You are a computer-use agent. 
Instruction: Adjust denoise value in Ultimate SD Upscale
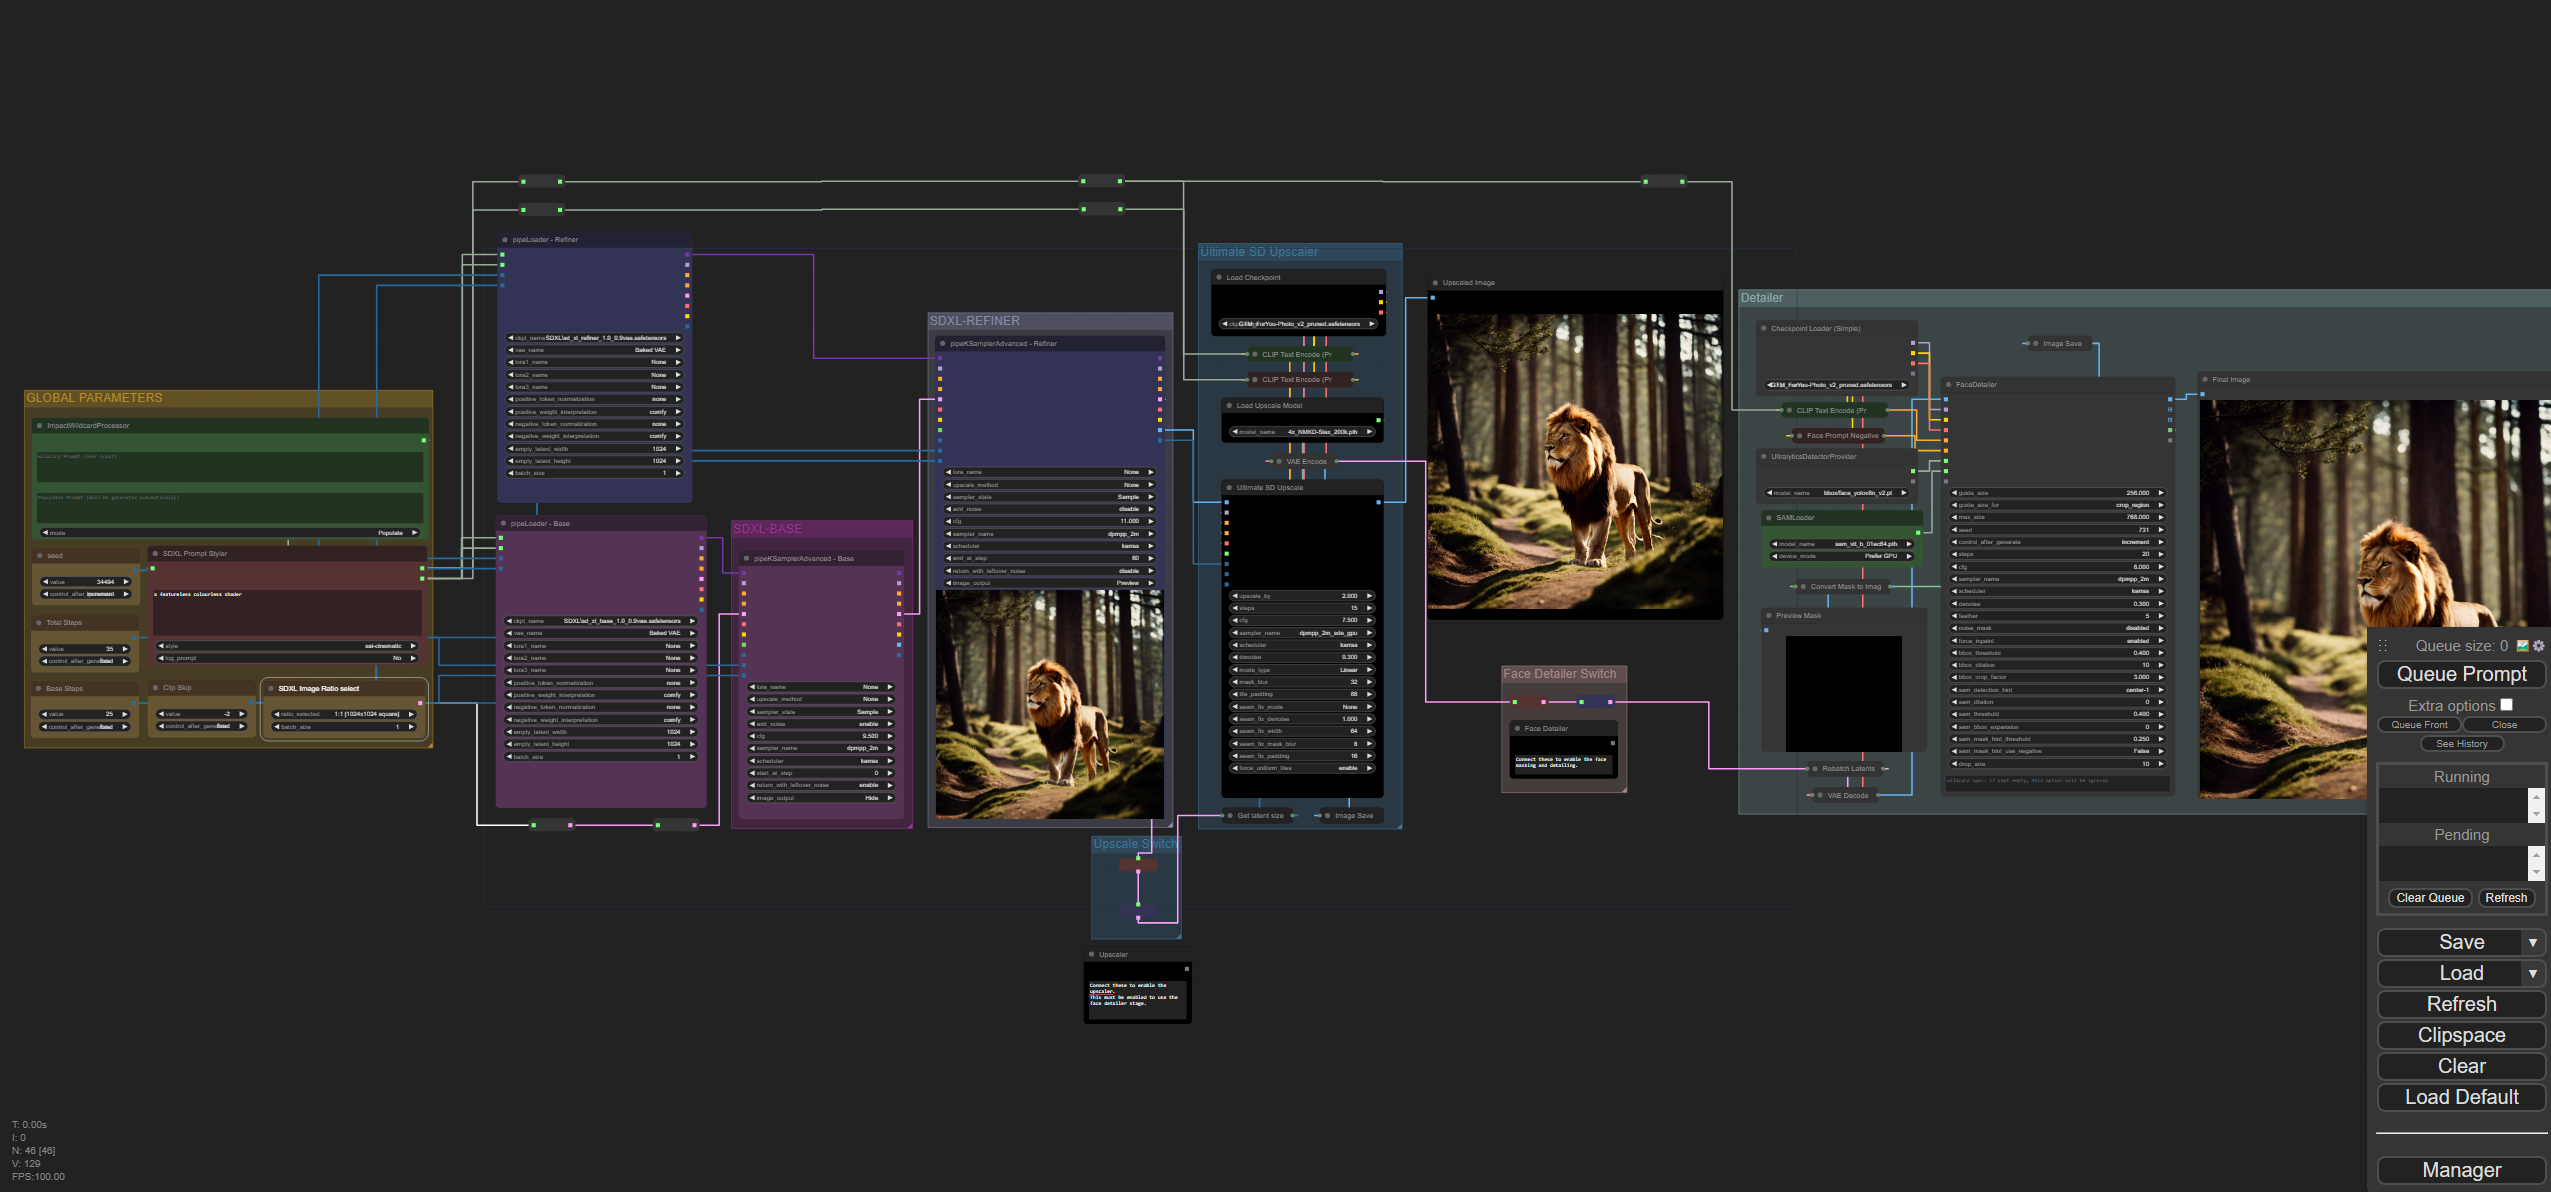coord(1302,657)
